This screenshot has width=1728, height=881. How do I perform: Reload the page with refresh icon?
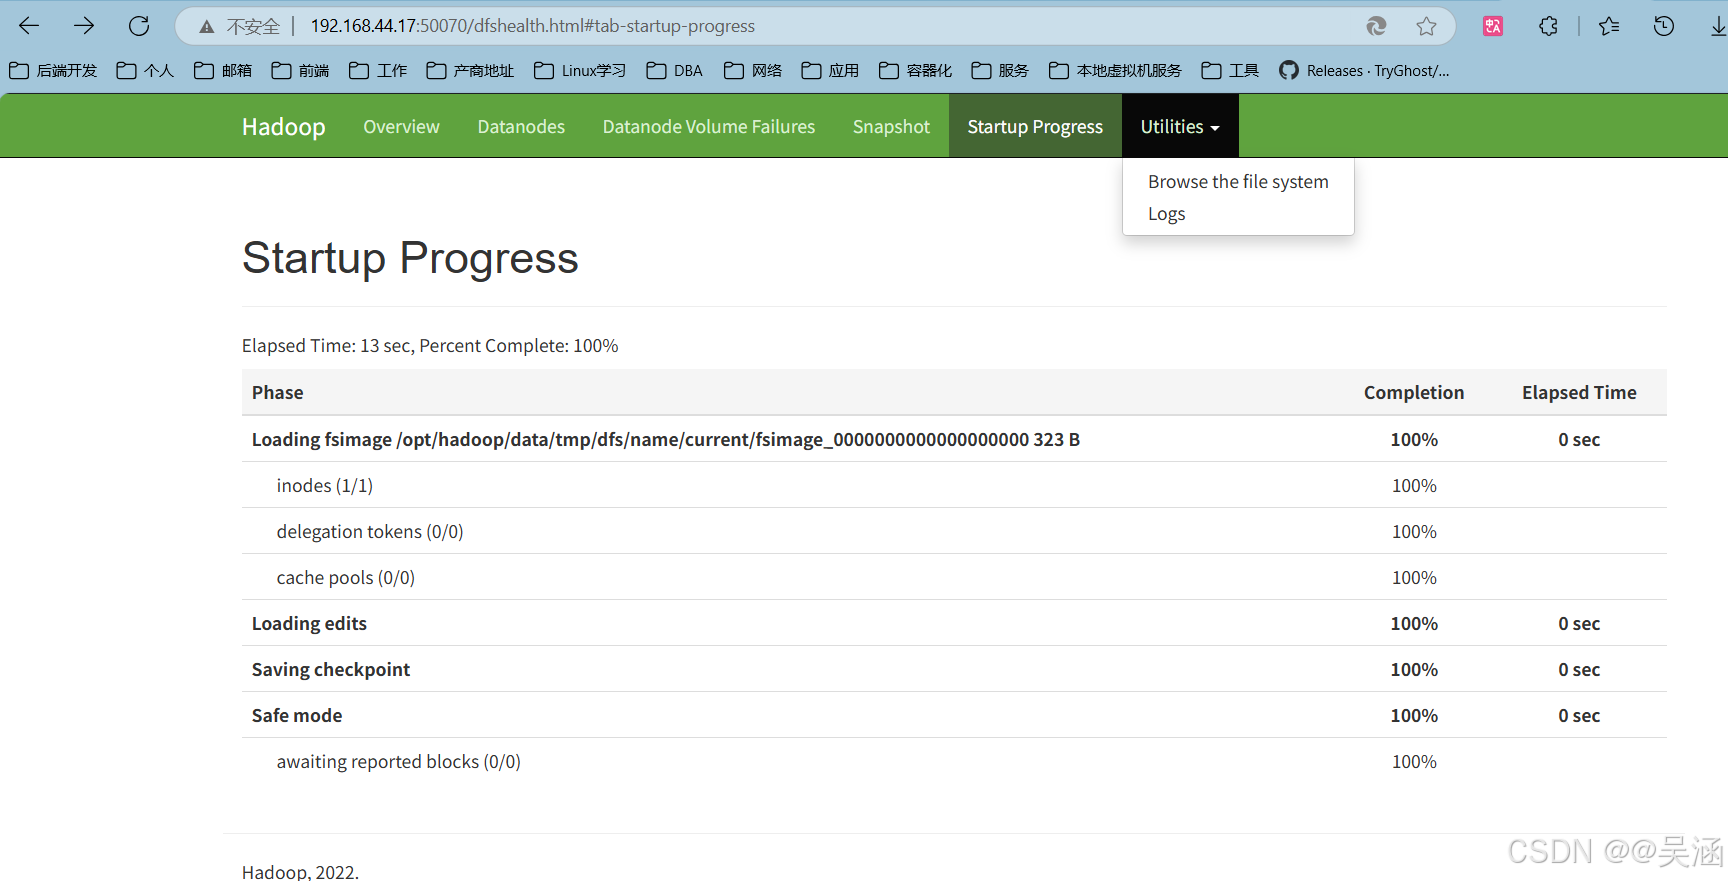(x=139, y=26)
